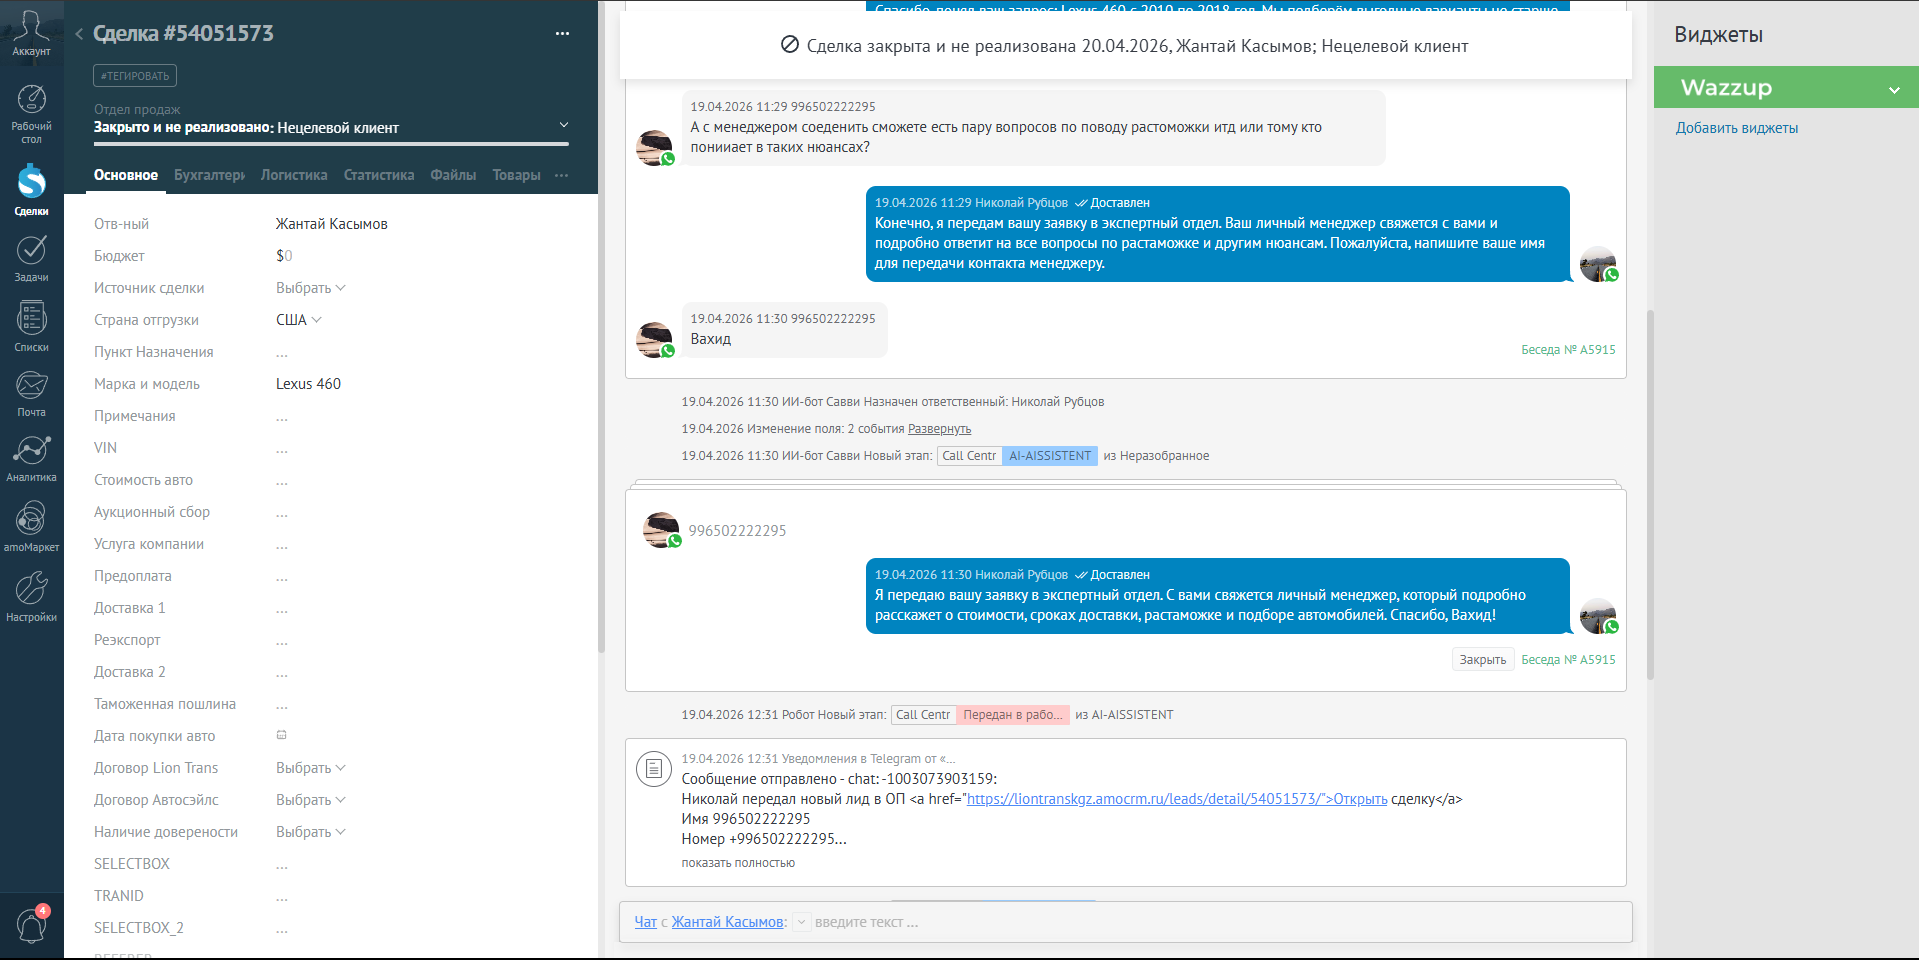Click avatar next to 996502222295 conversation header
This screenshot has width=1919, height=960.
[661, 530]
